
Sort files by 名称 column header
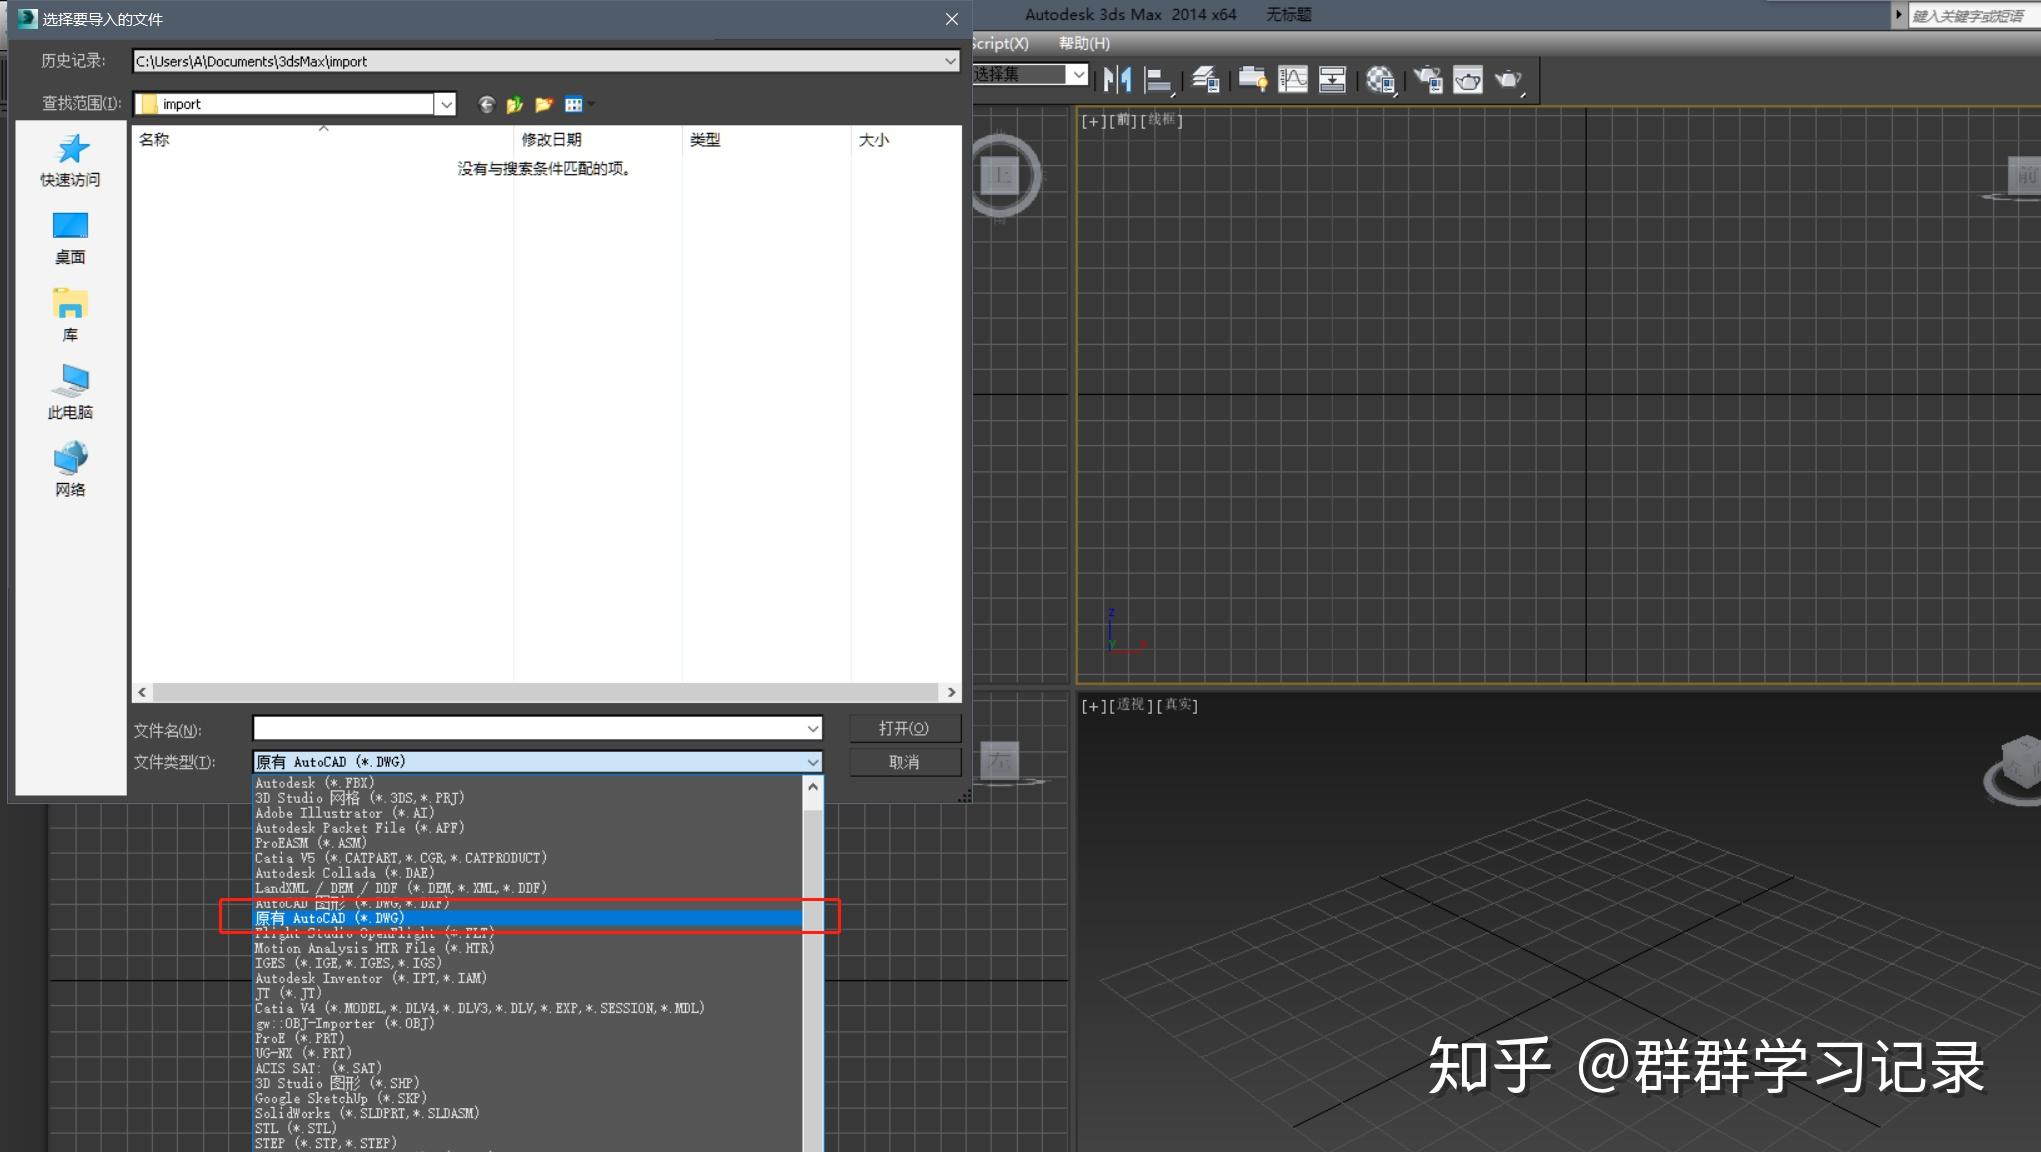coord(323,140)
